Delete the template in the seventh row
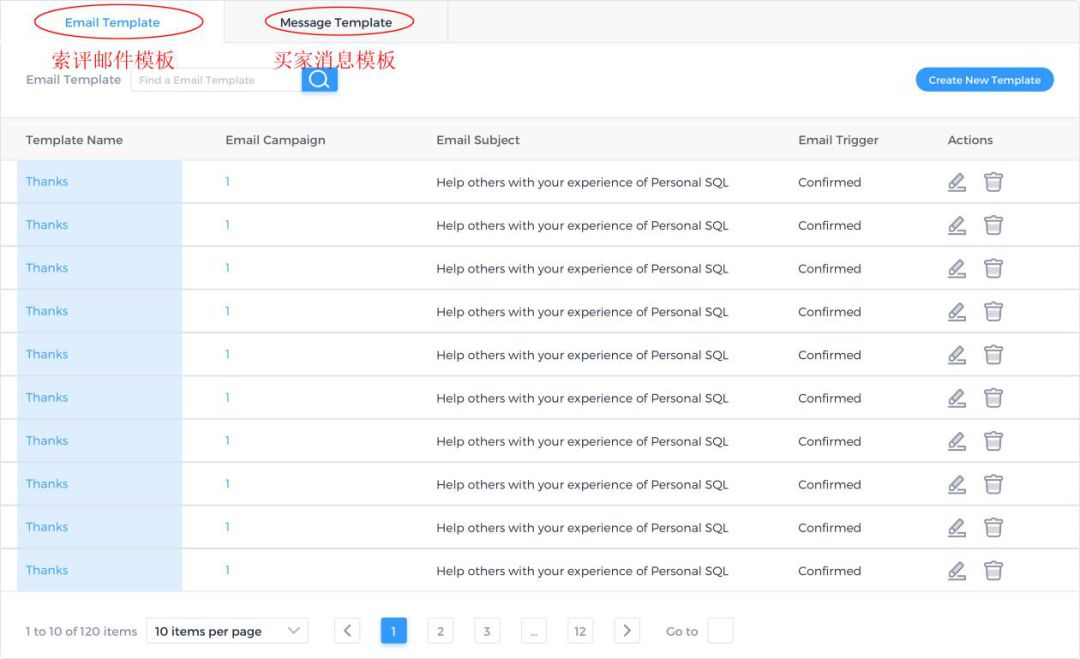The image size is (1080, 659). click(x=993, y=441)
